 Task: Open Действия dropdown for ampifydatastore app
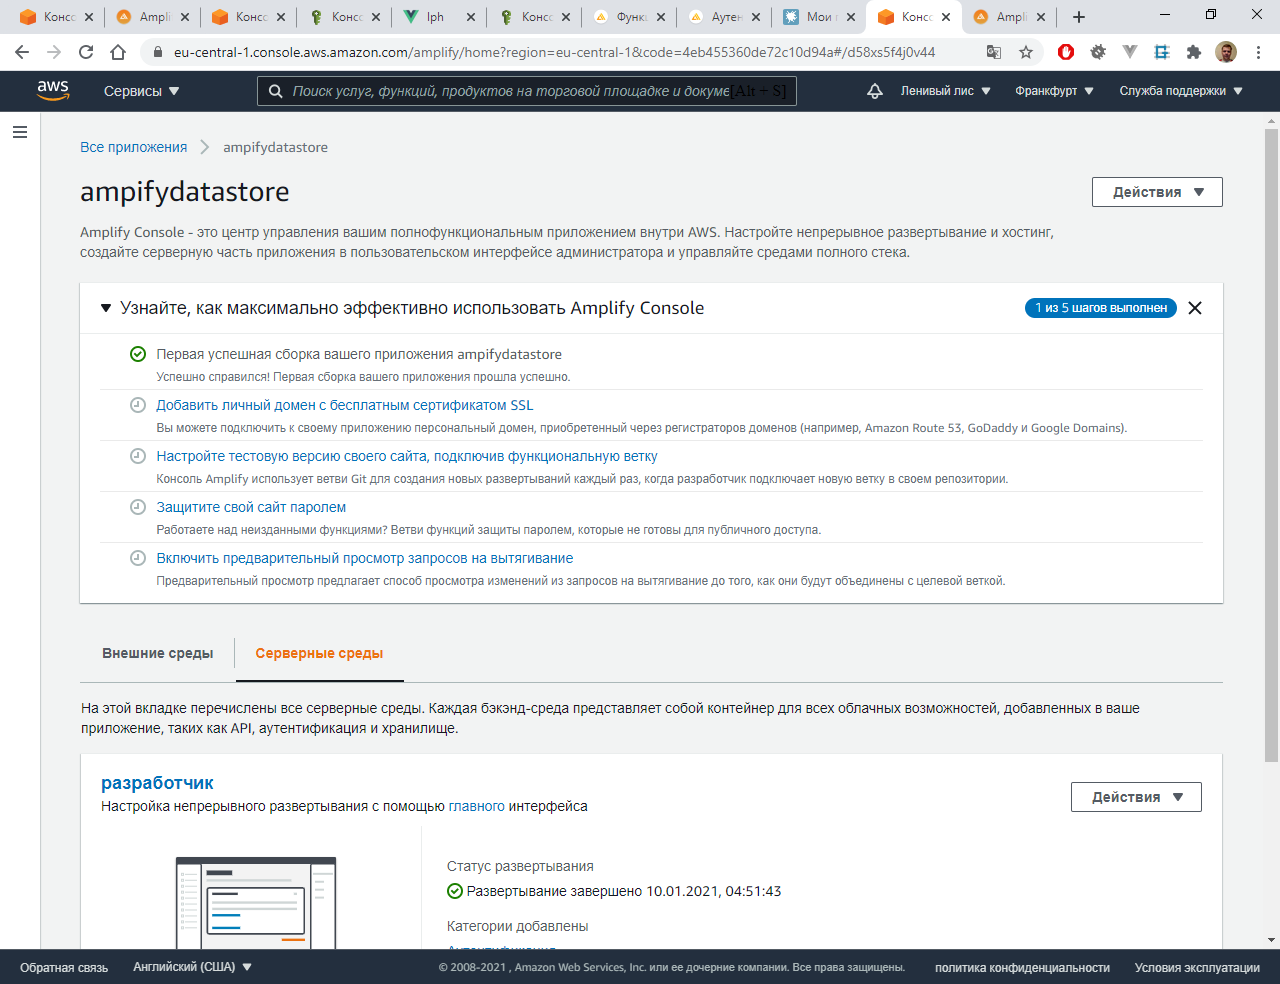tap(1157, 192)
